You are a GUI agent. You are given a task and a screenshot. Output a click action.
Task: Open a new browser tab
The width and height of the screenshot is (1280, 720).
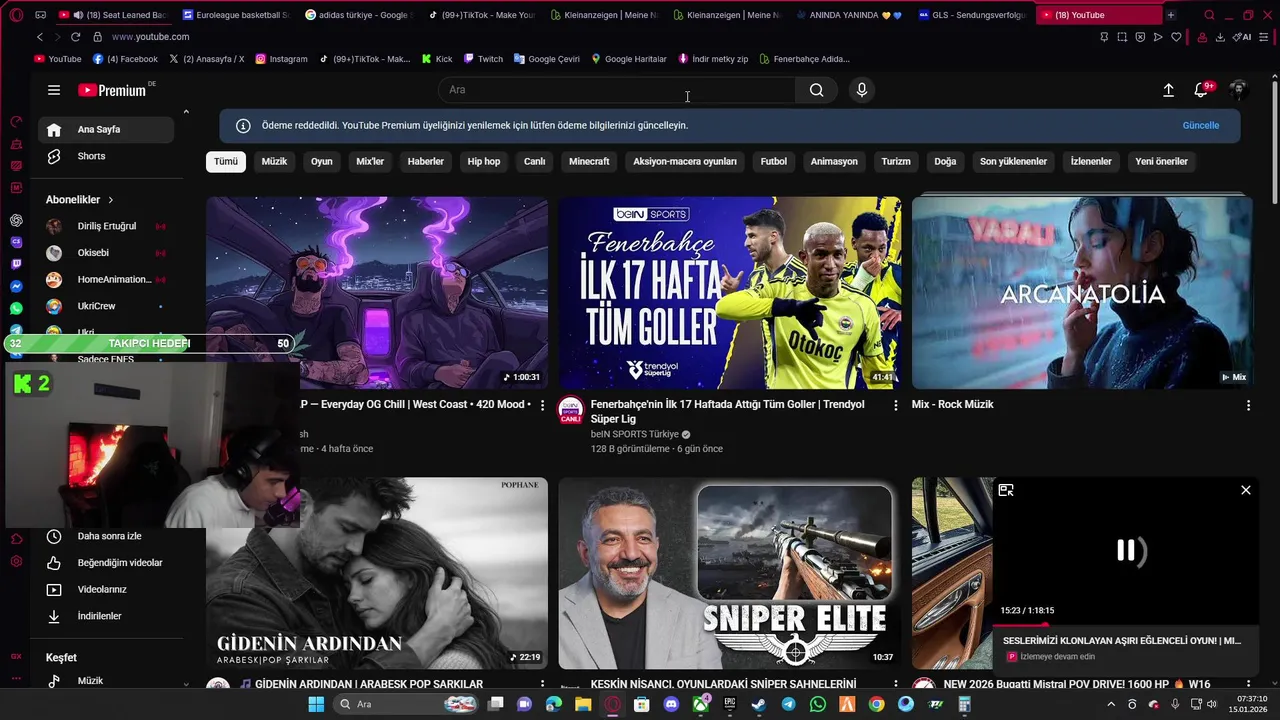tap(1171, 15)
